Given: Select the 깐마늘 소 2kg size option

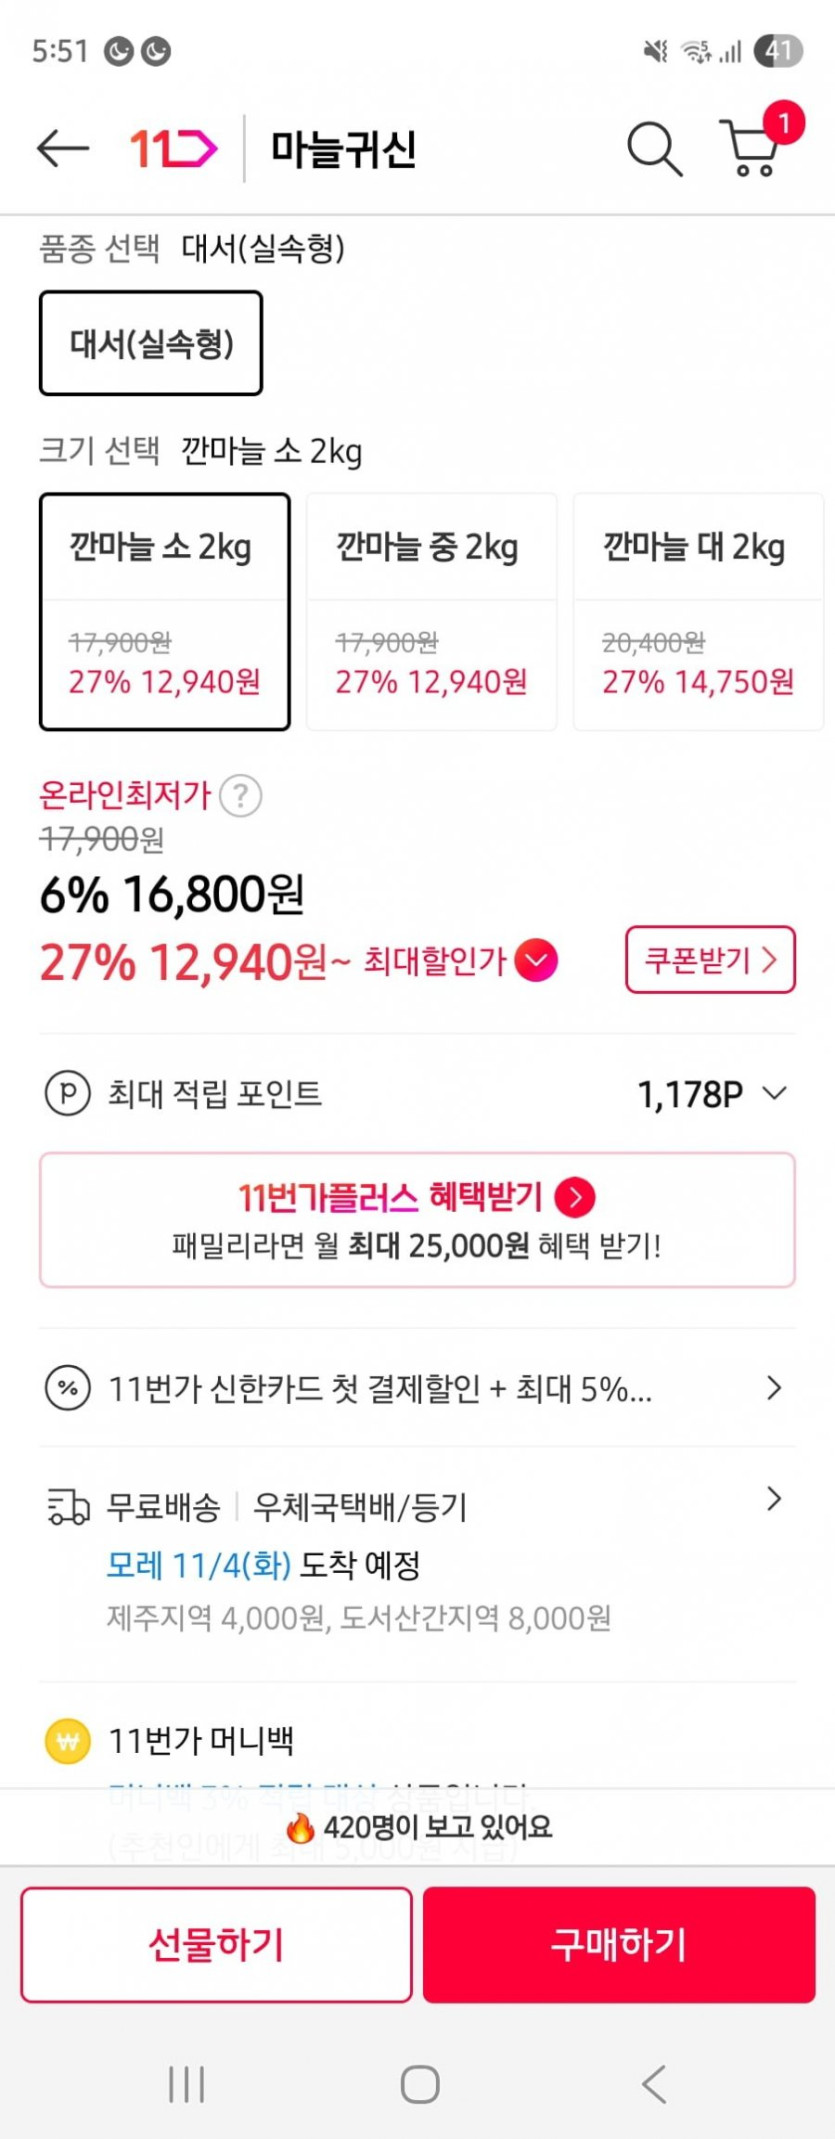Looking at the screenshot, I should tap(165, 611).
